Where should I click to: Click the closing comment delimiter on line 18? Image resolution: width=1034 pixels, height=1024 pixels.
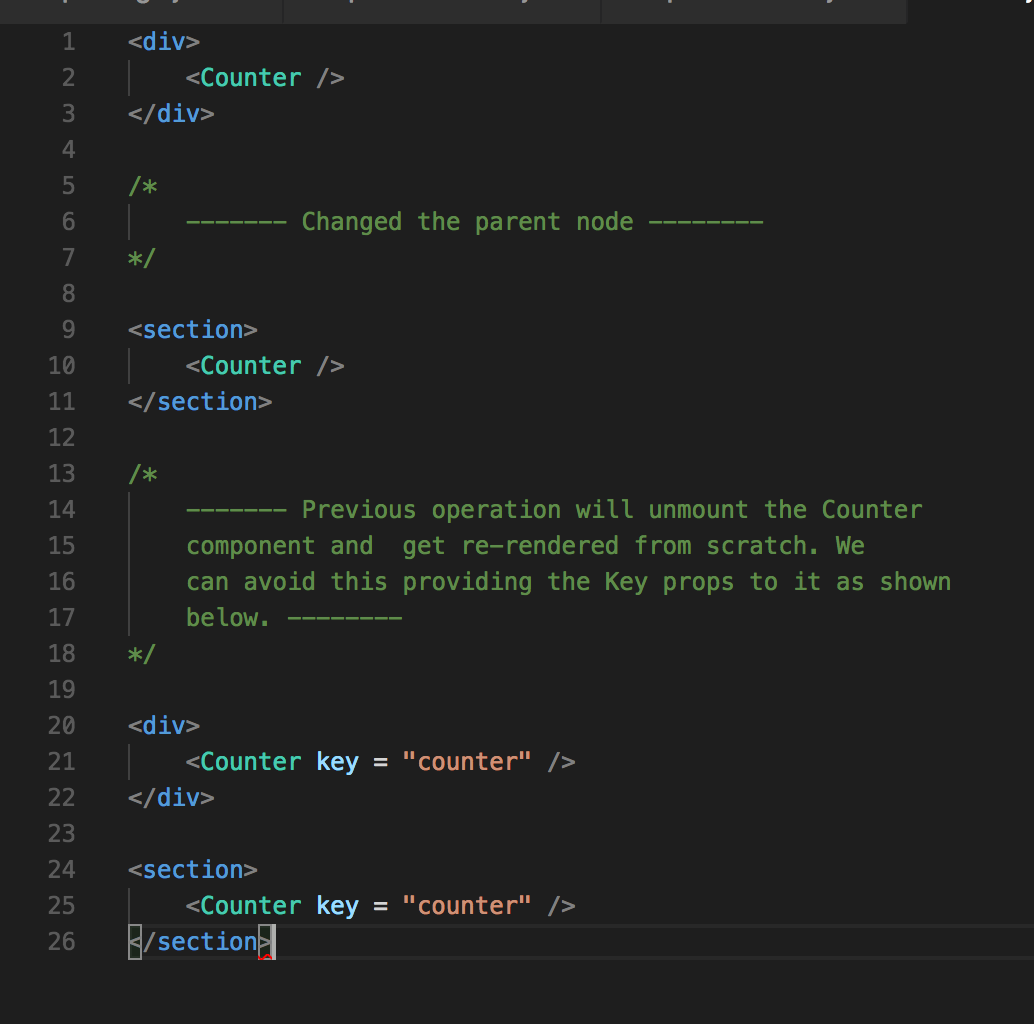142,653
